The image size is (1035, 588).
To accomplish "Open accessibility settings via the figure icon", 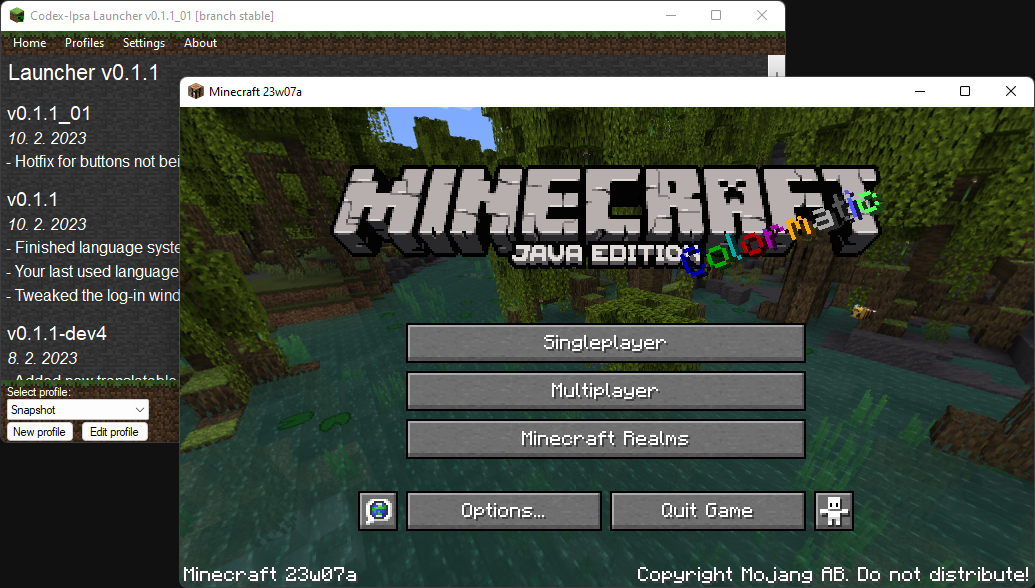I will pos(834,511).
